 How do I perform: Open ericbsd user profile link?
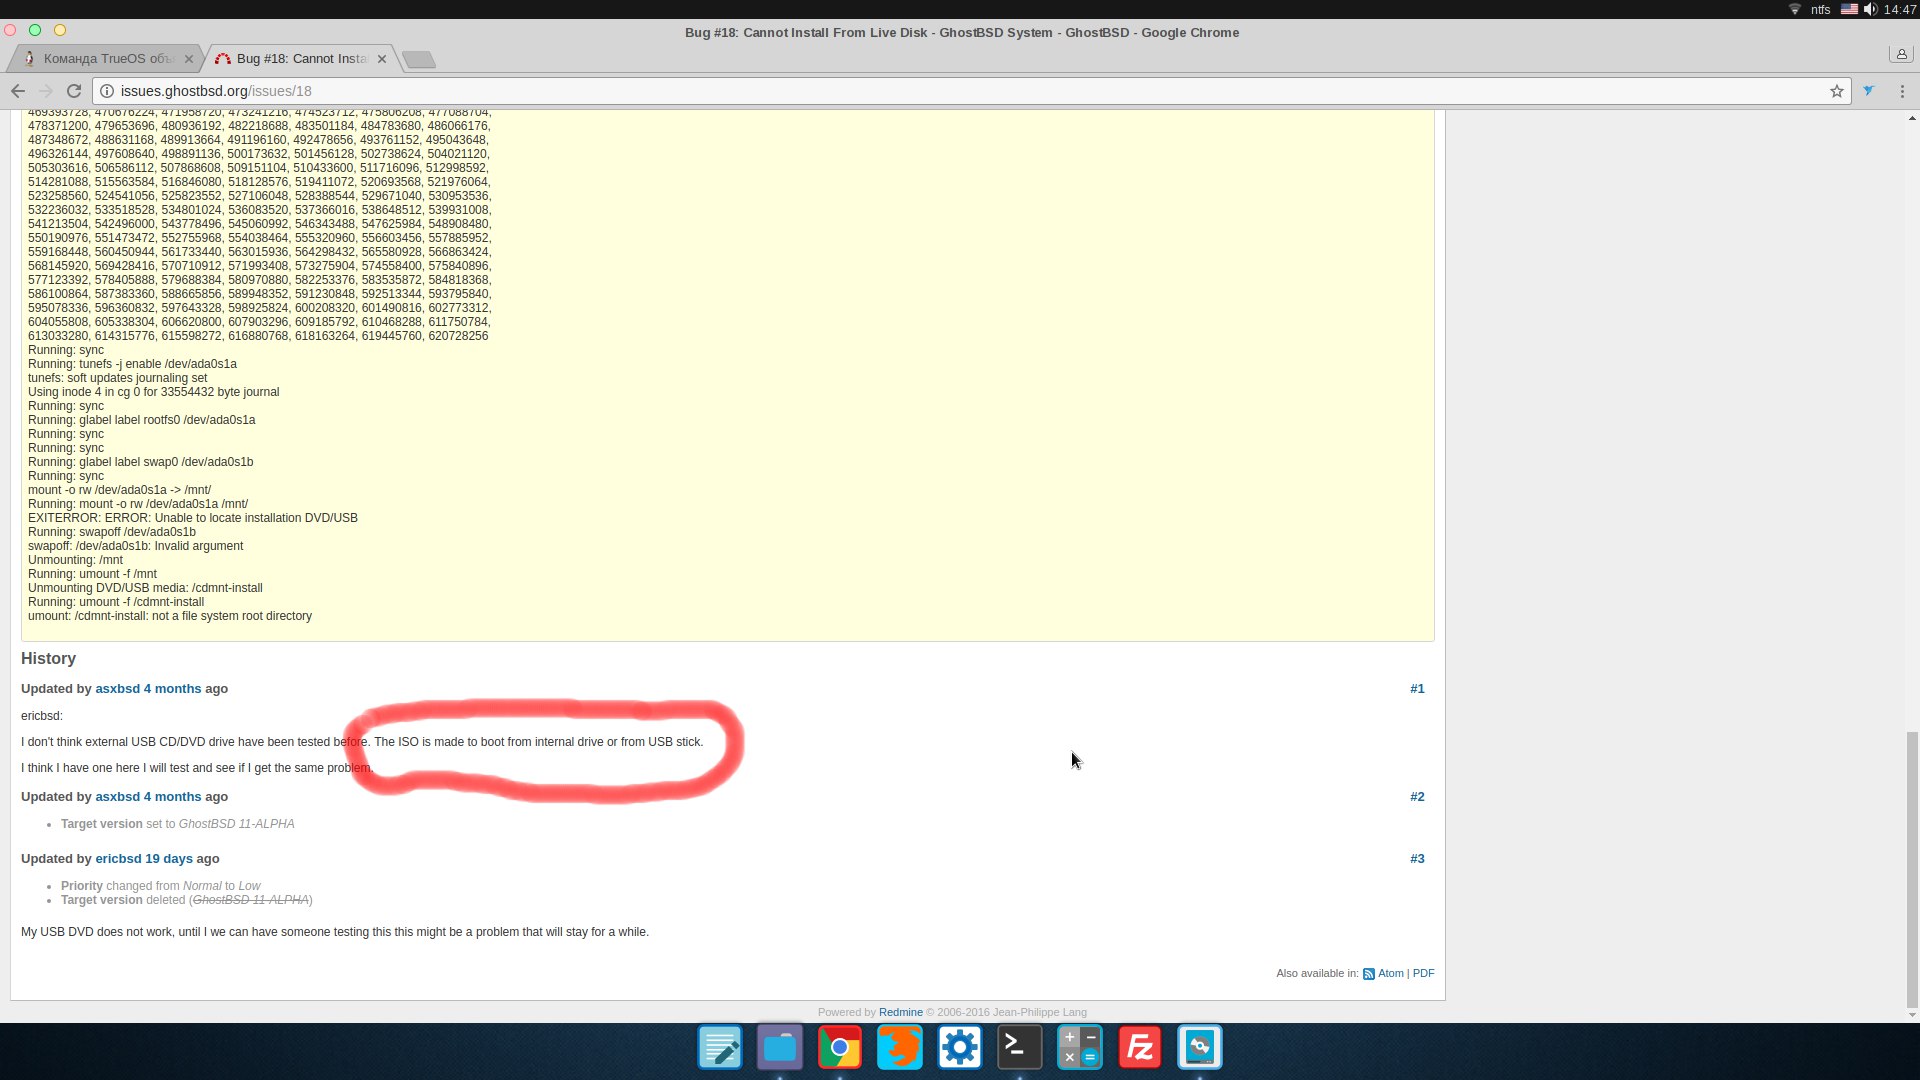click(118, 859)
